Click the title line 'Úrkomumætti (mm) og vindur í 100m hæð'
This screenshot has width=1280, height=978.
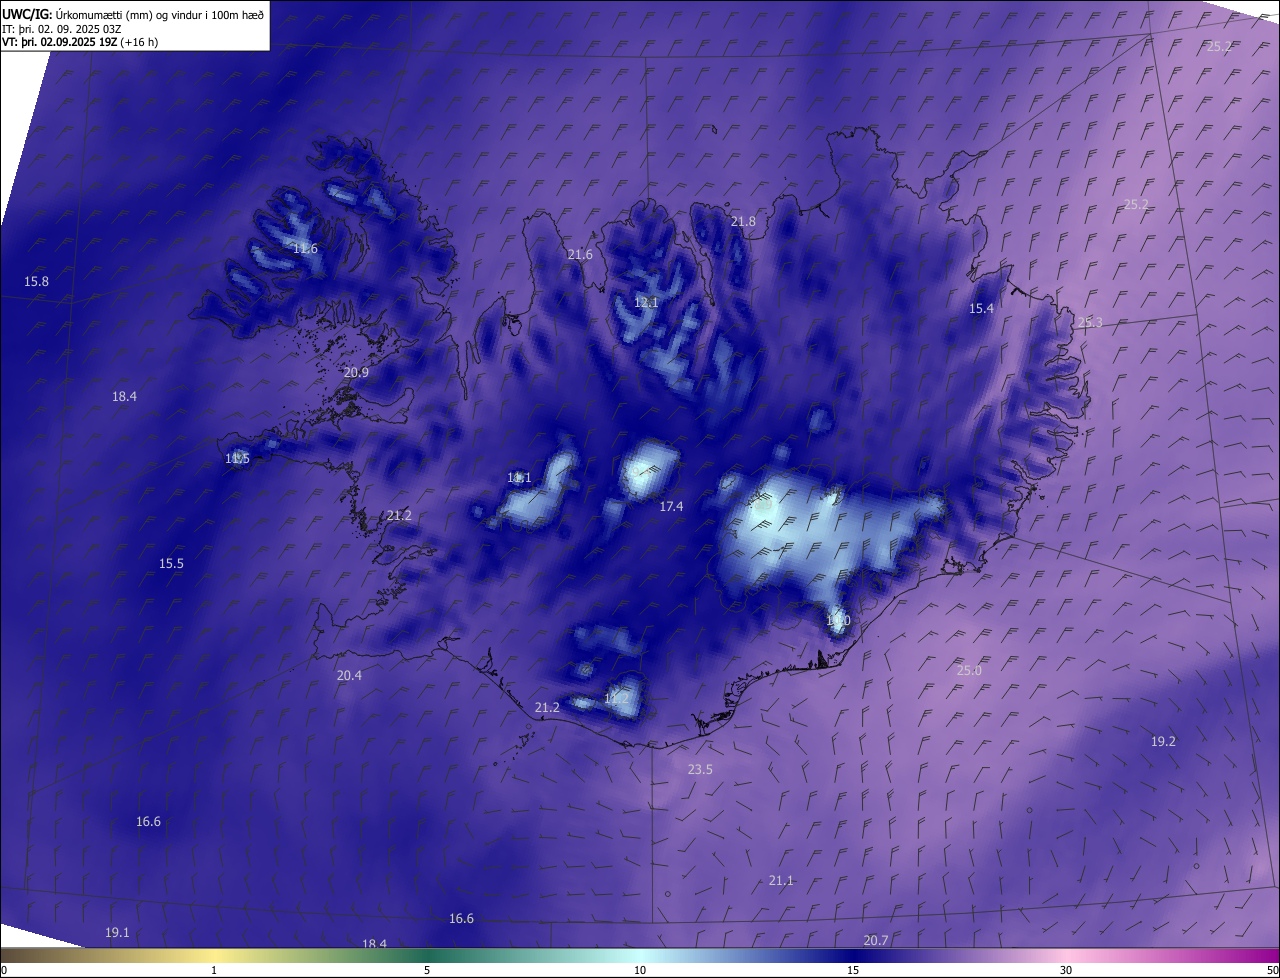pyautogui.click(x=160, y=14)
